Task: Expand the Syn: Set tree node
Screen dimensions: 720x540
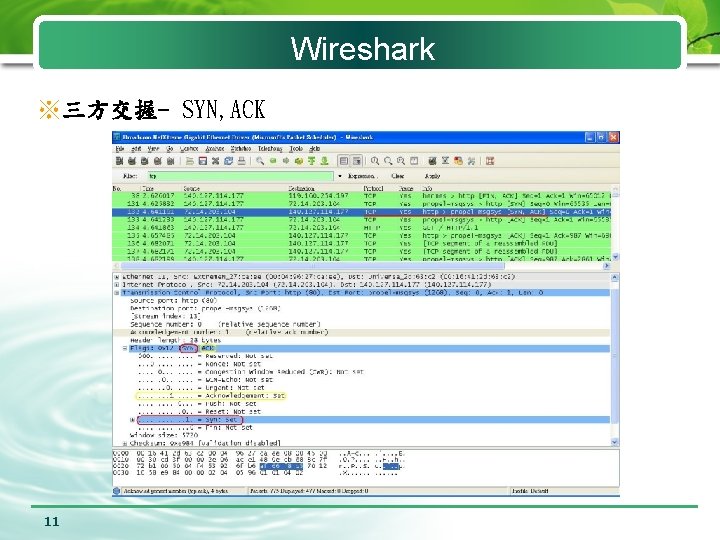Action: [x=132, y=420]
